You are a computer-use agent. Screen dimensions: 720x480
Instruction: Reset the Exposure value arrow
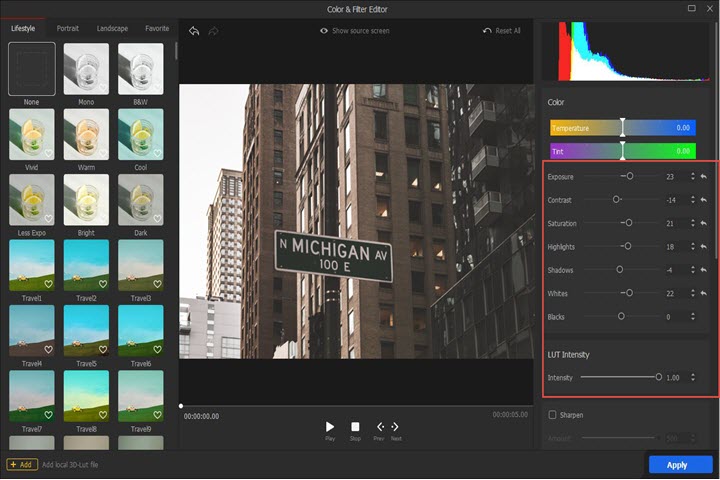(703, 176)
